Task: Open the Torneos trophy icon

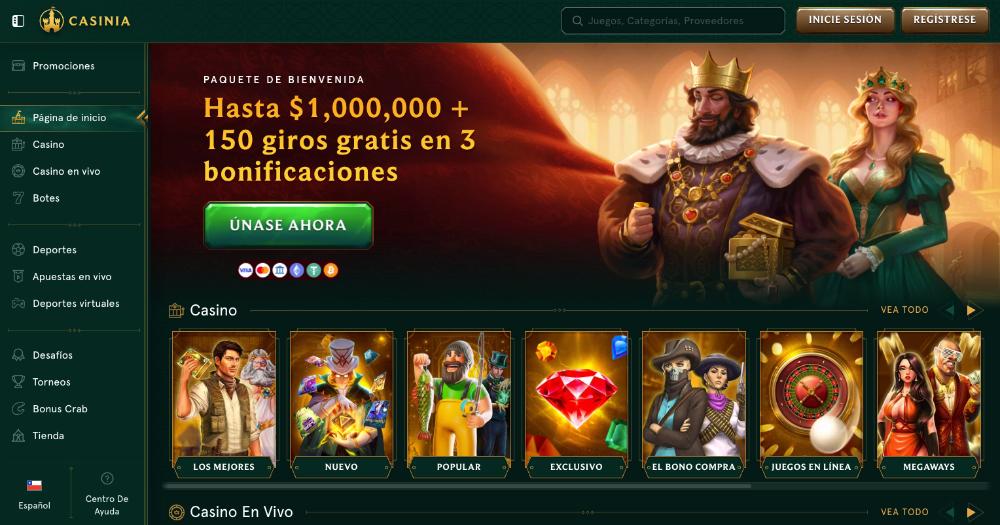Action: click(18, 382)
